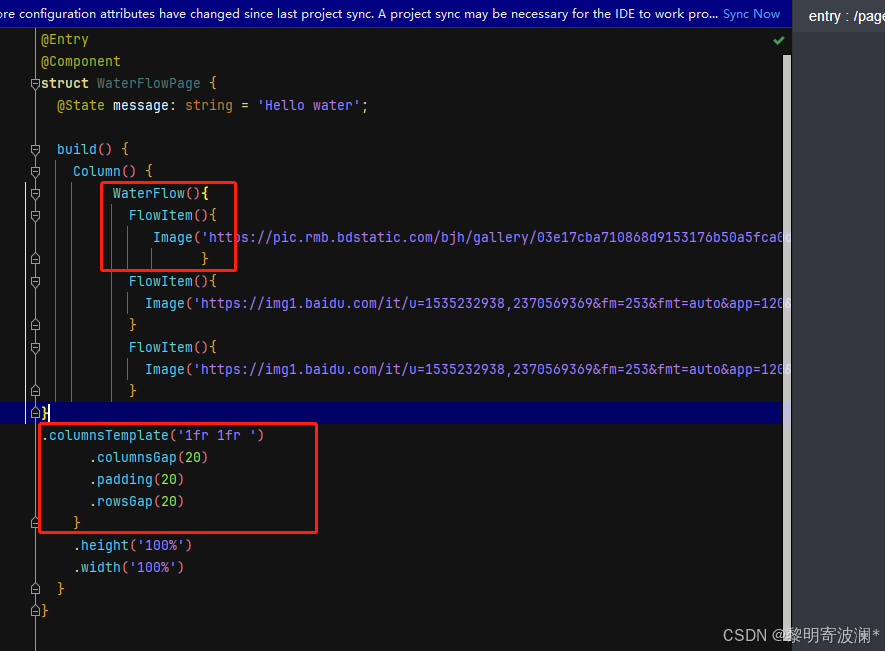Click the .width('100%') line
This screenshot has height=651, width=885.
point(129,567)
